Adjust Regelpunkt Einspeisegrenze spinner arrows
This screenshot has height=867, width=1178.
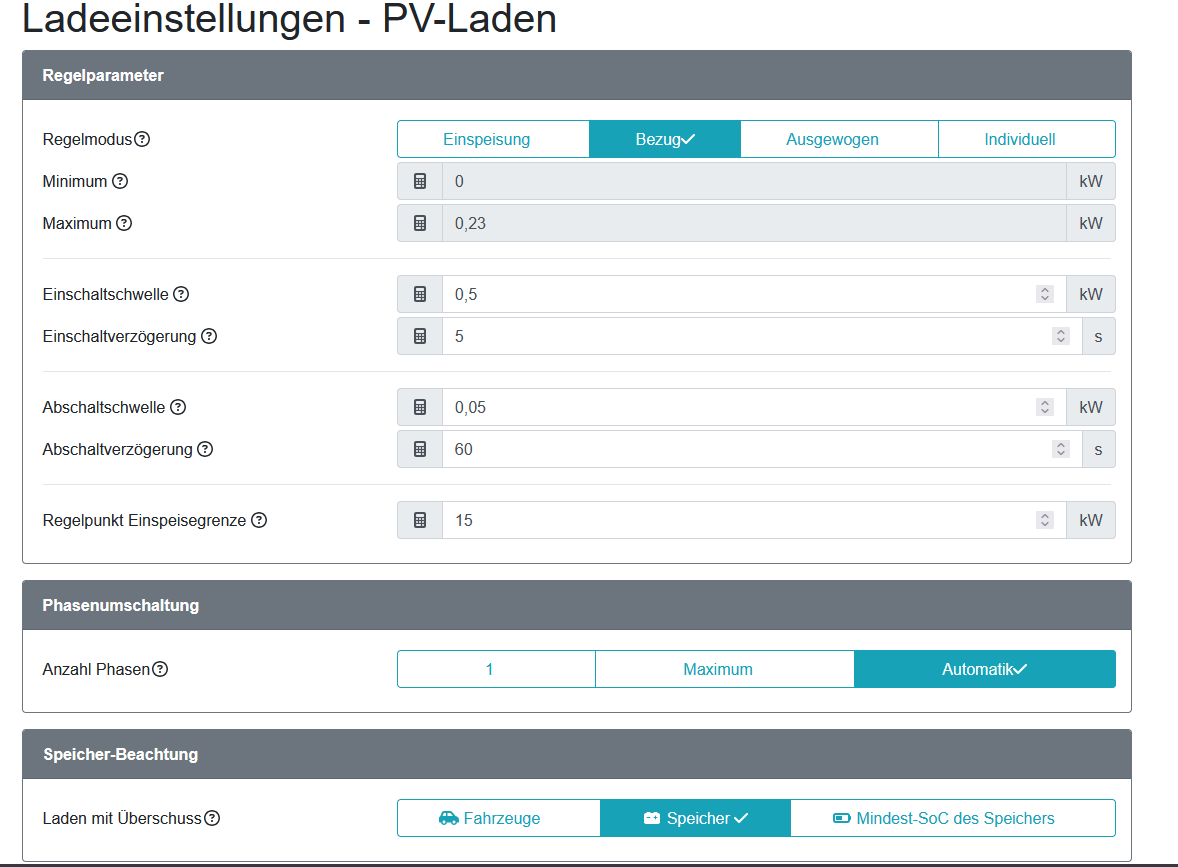pyautogui.click(x=1044, y=520)
